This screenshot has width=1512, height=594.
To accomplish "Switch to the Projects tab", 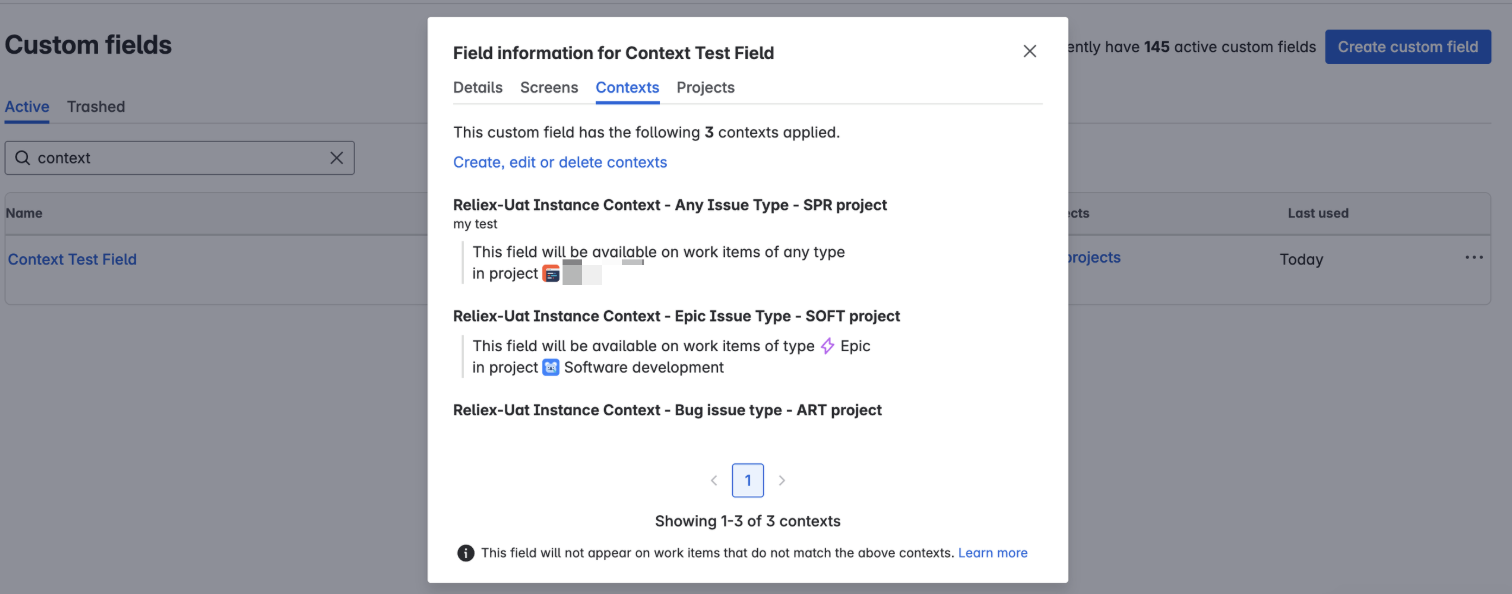I will click(705, 88).
